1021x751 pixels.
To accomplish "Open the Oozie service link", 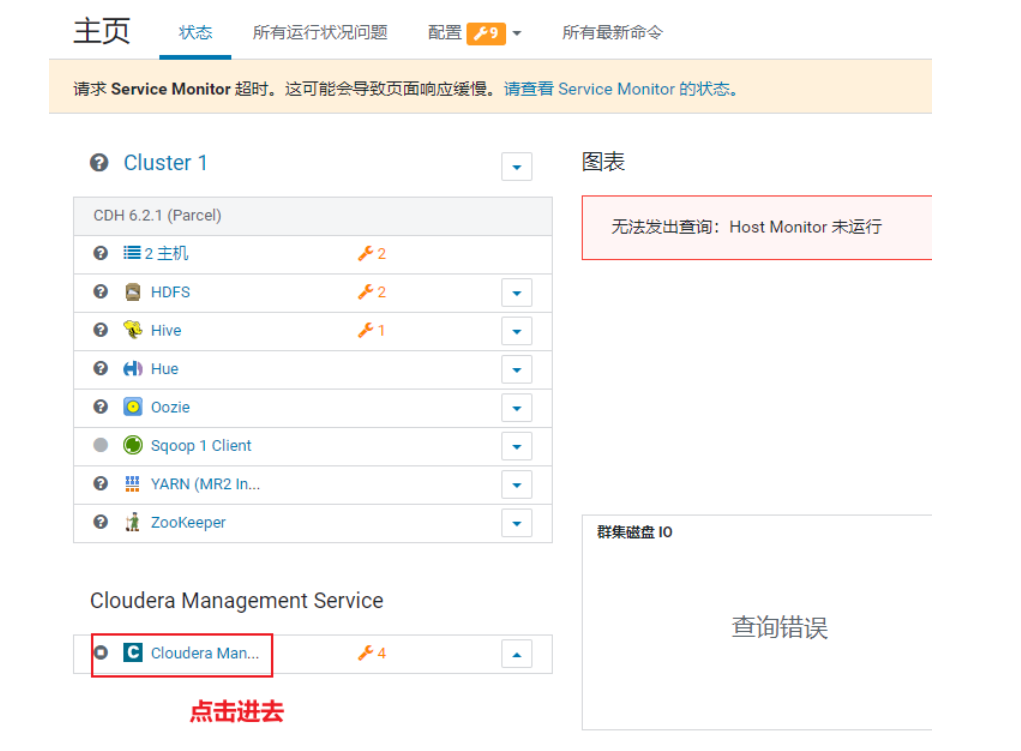I will click(171, 407).
